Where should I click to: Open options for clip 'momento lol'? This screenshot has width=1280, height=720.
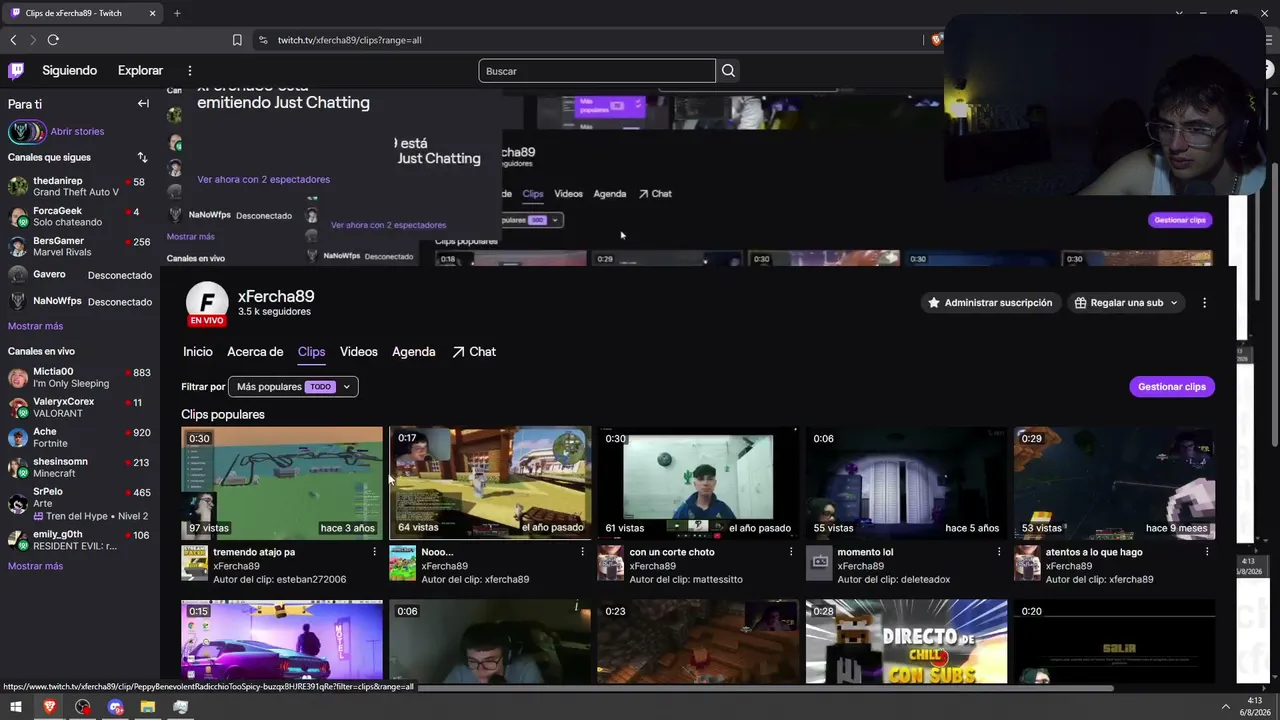click(x=999, y=552)
